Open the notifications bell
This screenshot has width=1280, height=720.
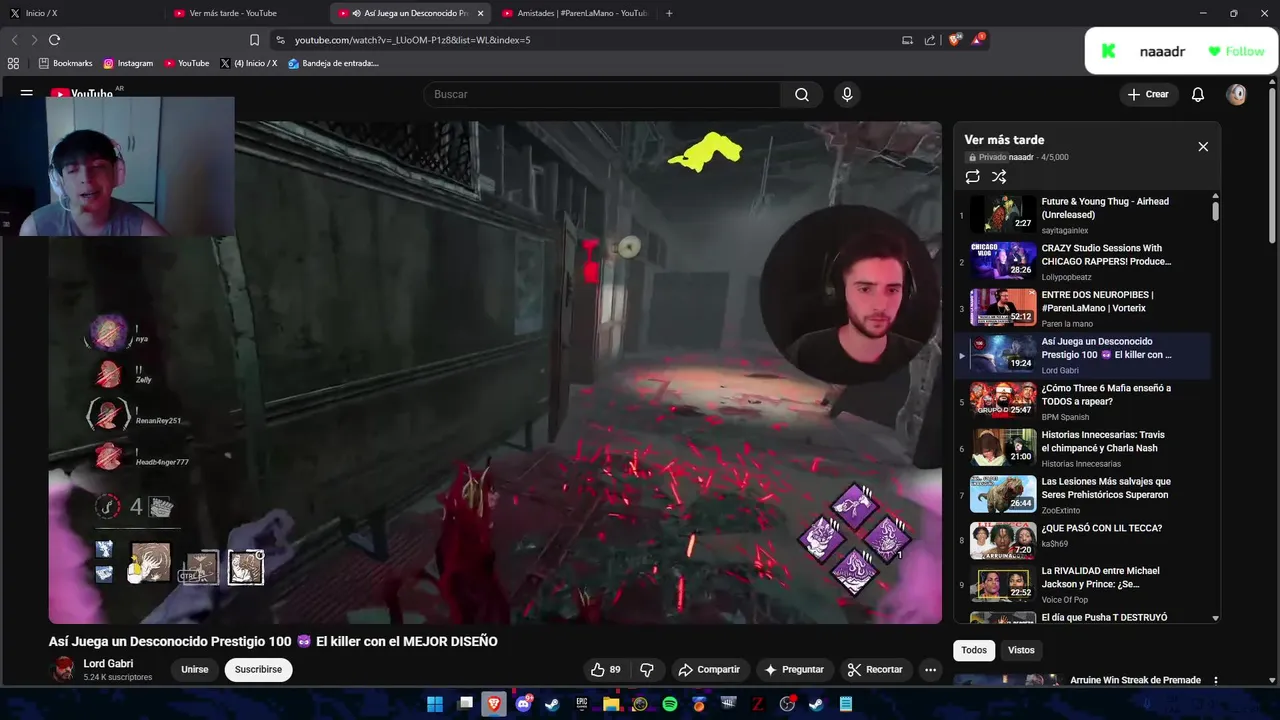click(1198, 94)
